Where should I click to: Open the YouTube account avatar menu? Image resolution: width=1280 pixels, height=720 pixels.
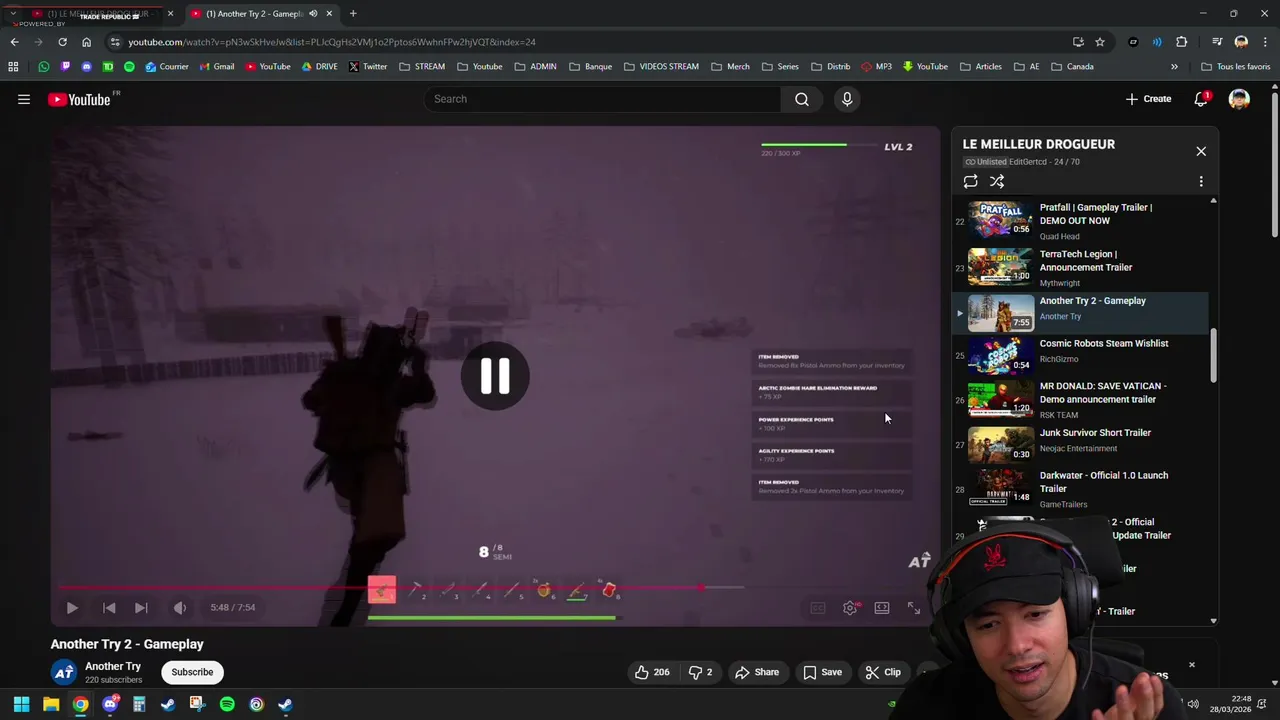(1239, 99)
